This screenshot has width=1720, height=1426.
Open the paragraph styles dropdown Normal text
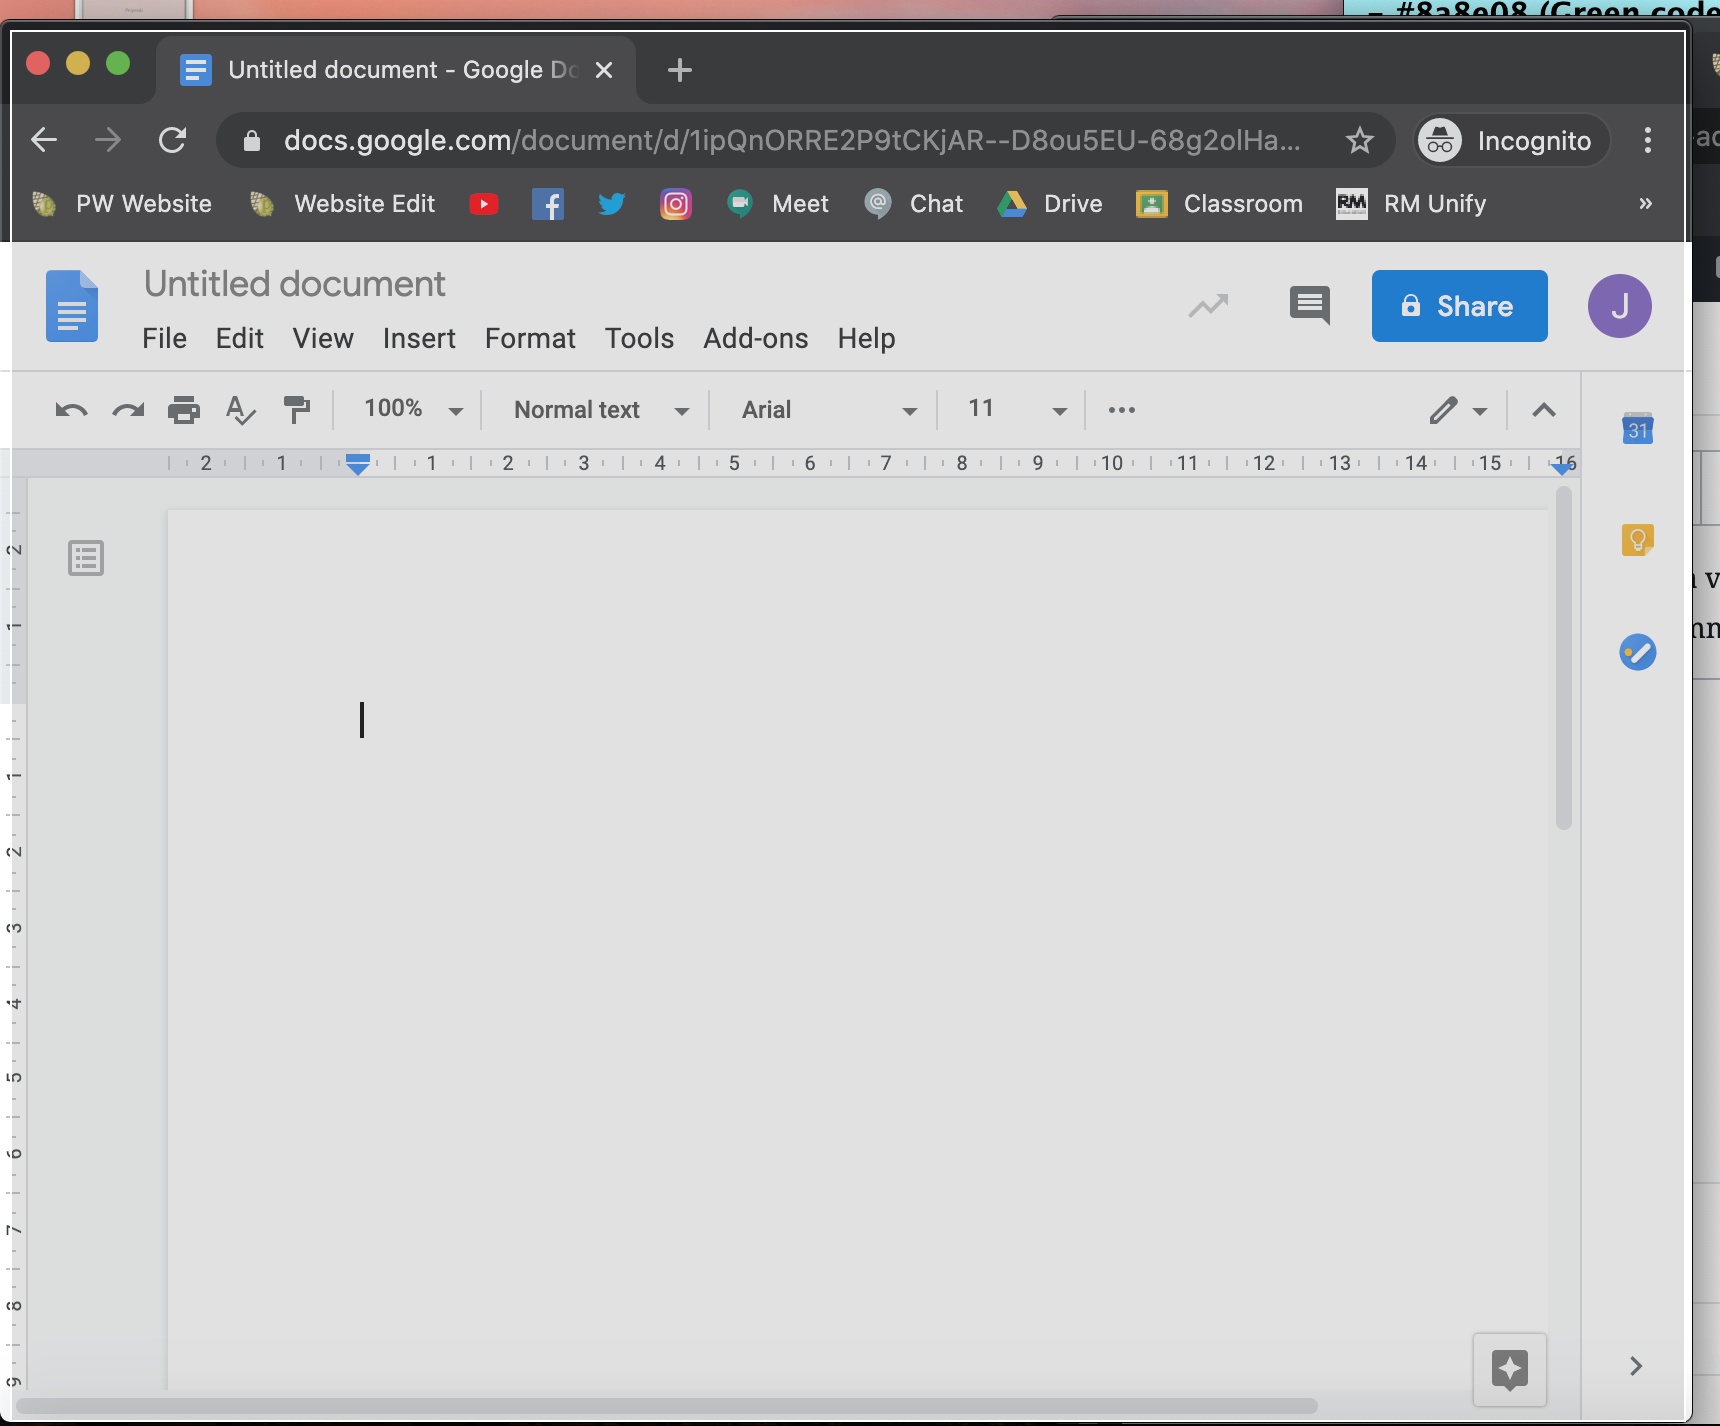[597, 409]
